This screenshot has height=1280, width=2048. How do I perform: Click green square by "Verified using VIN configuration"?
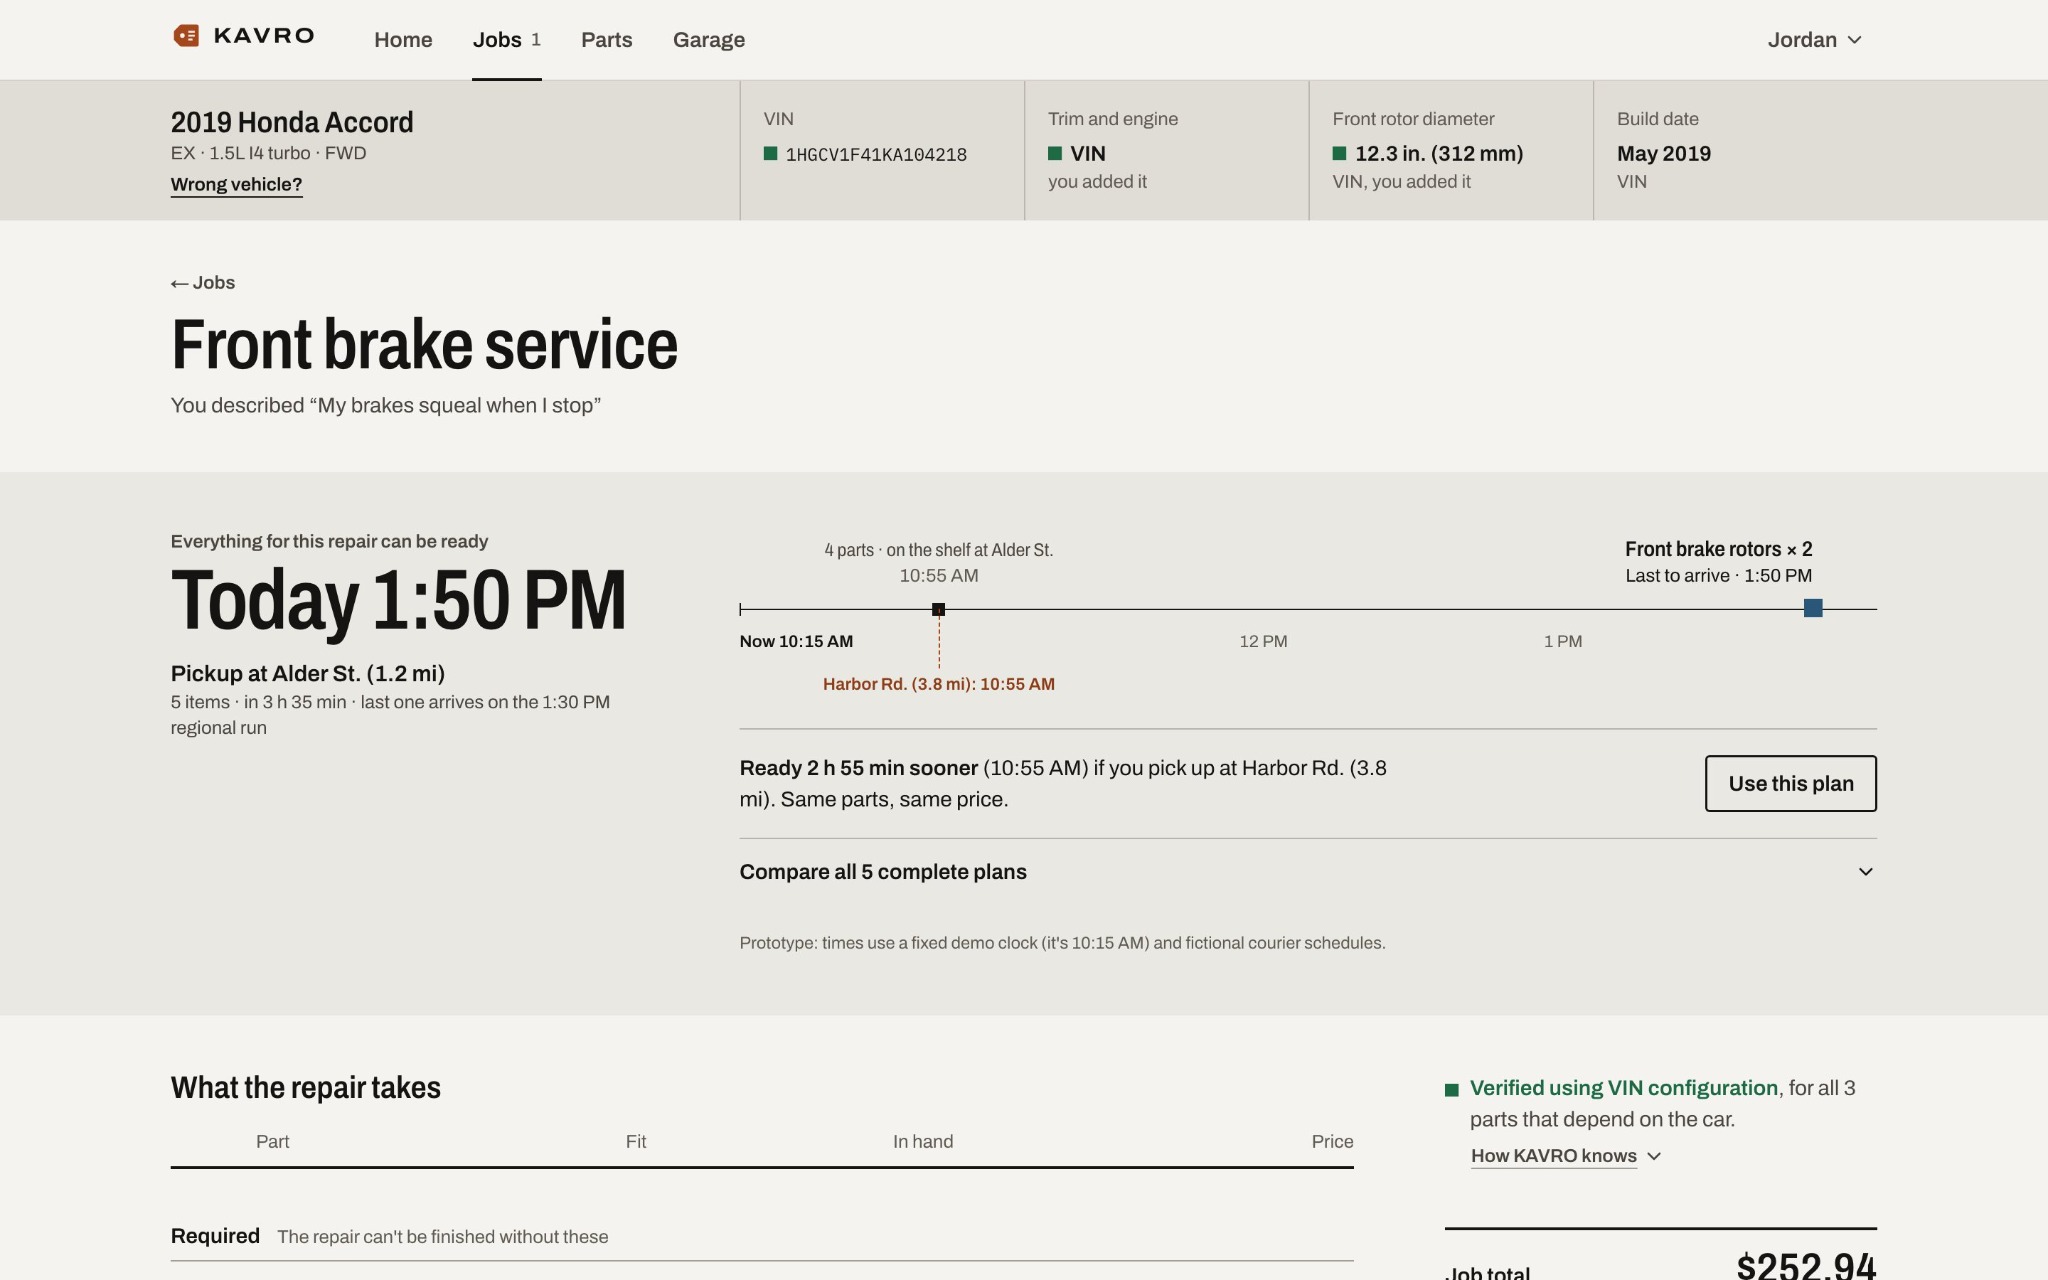click(1451, 1090)
